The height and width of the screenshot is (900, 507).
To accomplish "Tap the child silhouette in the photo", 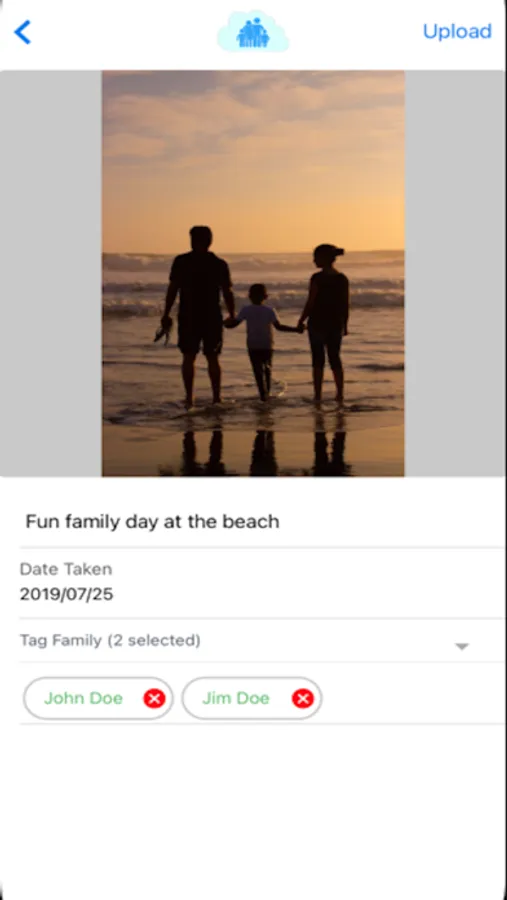I will pos(261,342).
